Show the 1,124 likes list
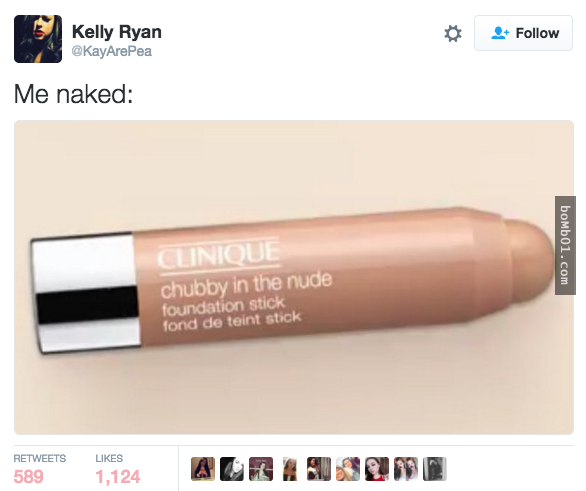 (118, 477)
